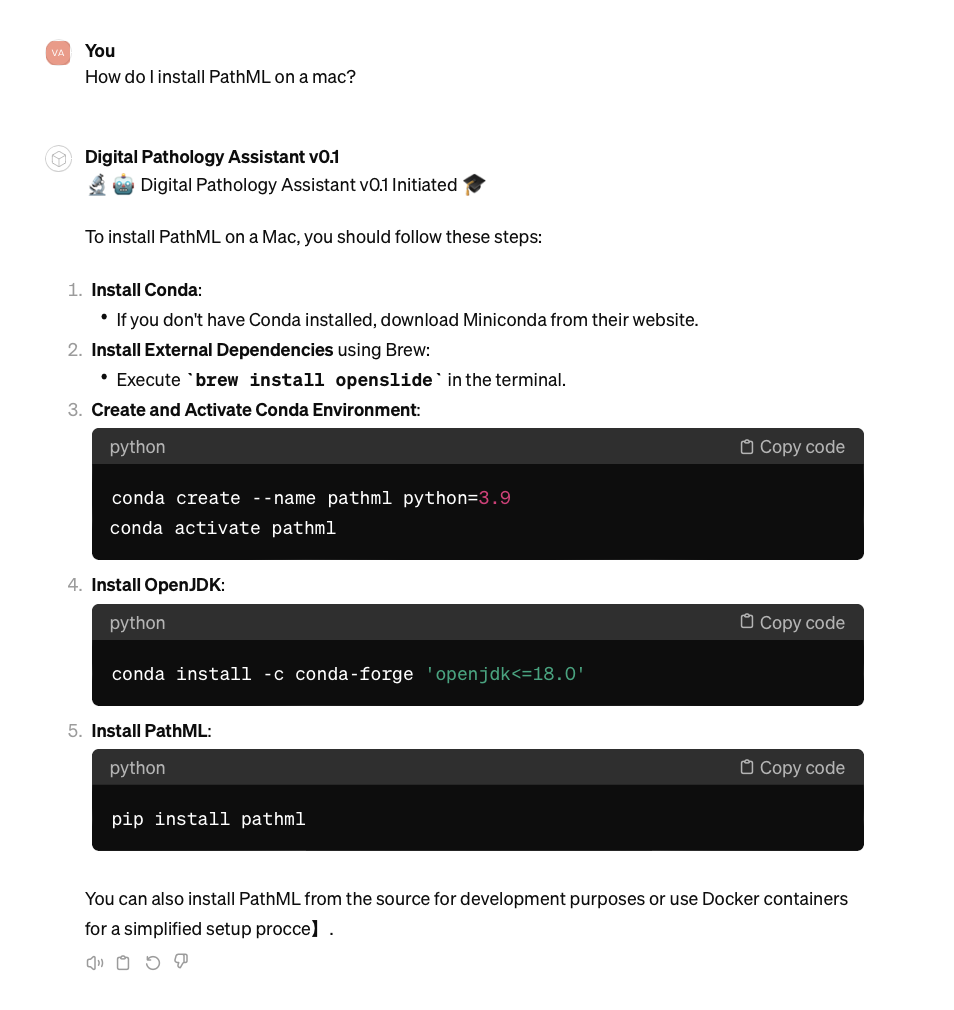The image size is (954, 1010).
Task: Click the clipboard icon in the conda create block
Action: pos(747,446)
